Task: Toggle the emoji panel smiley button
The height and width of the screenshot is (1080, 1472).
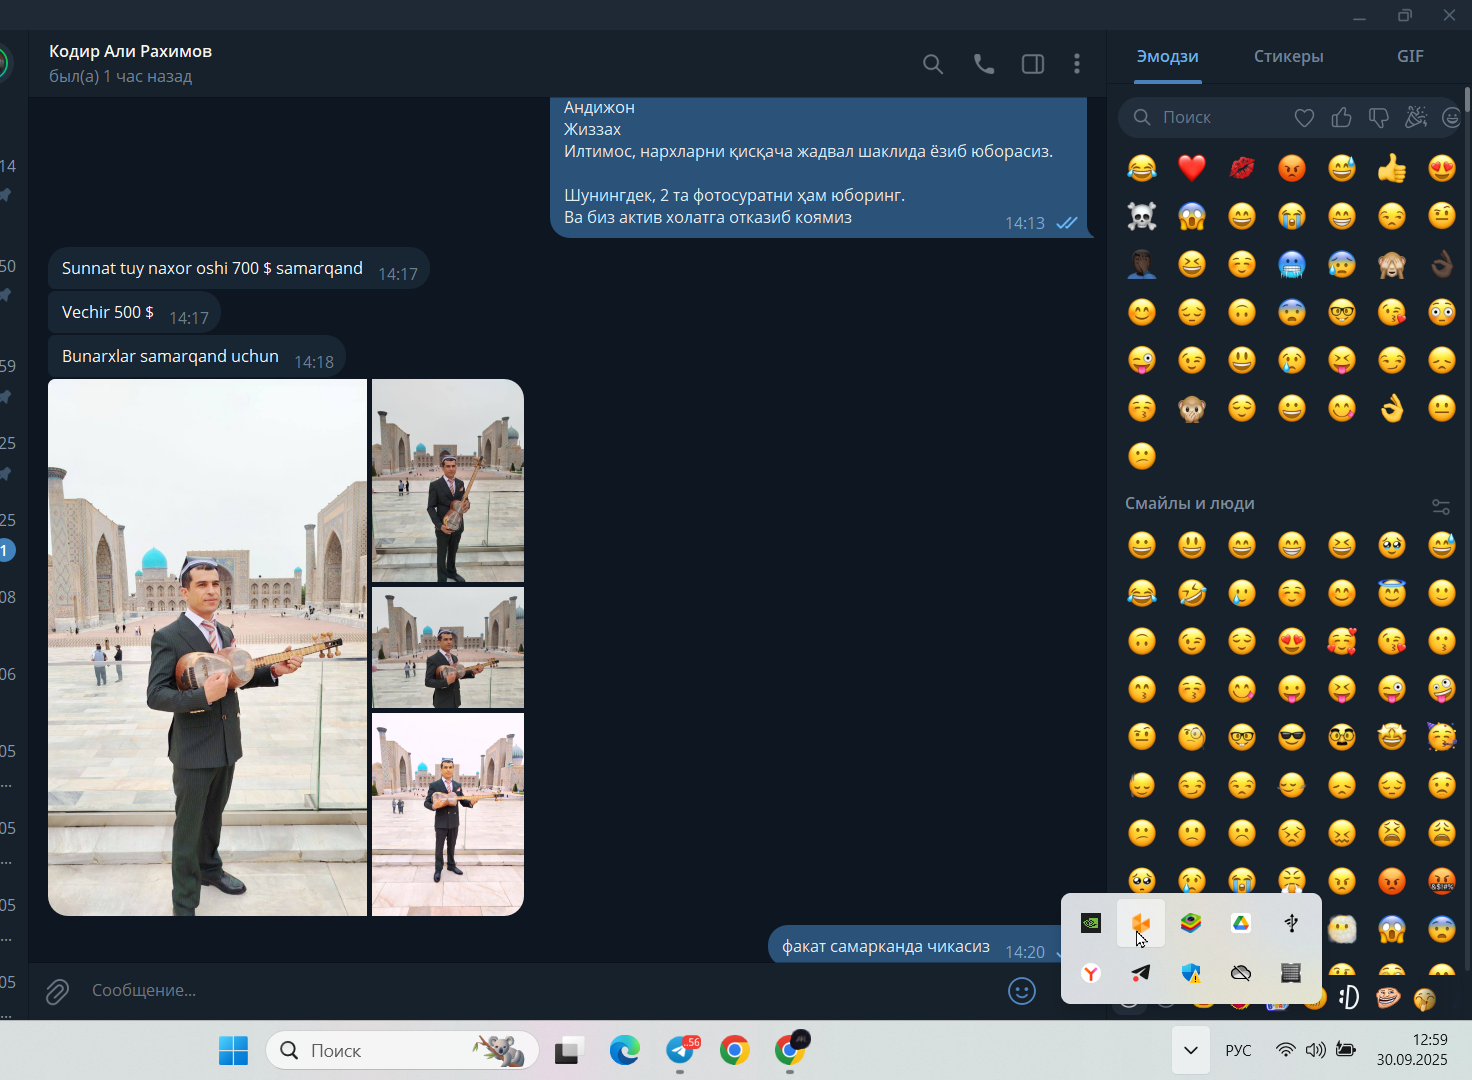Action: click(x=1022, y=991)
